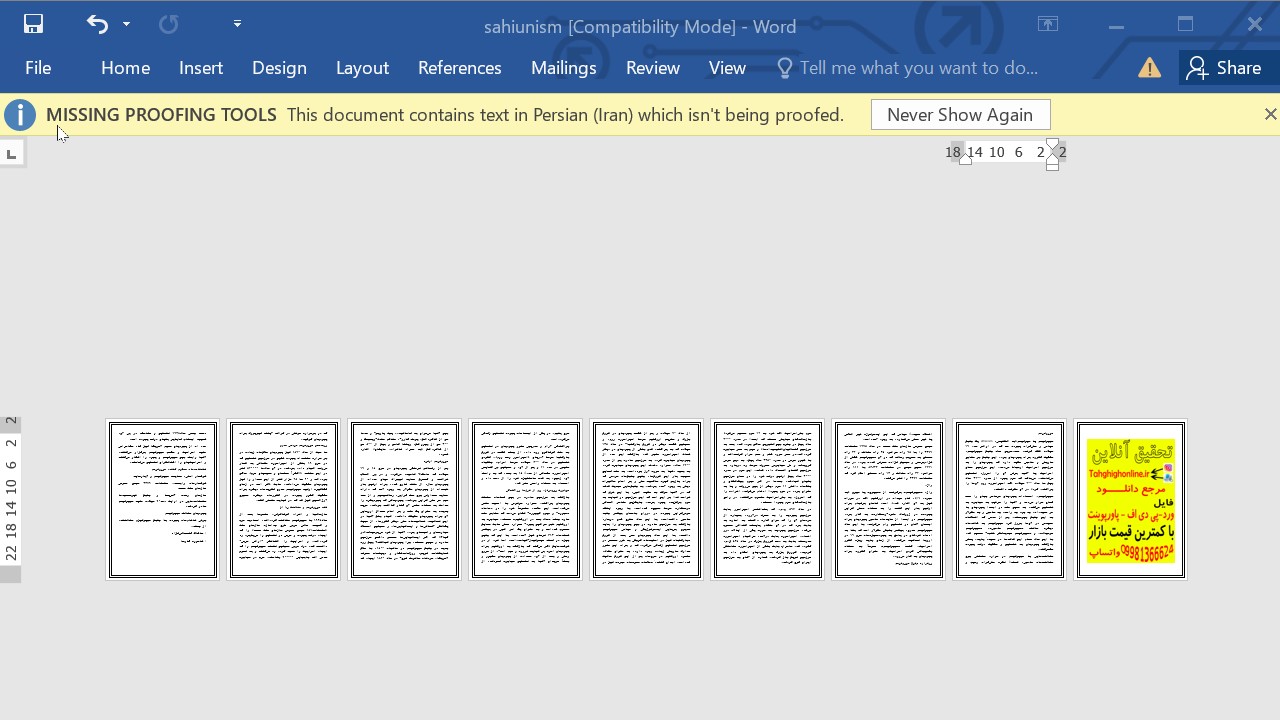Click the yellow warning triangle icon
The image size is (1280, 720).
click(1149, 68)
